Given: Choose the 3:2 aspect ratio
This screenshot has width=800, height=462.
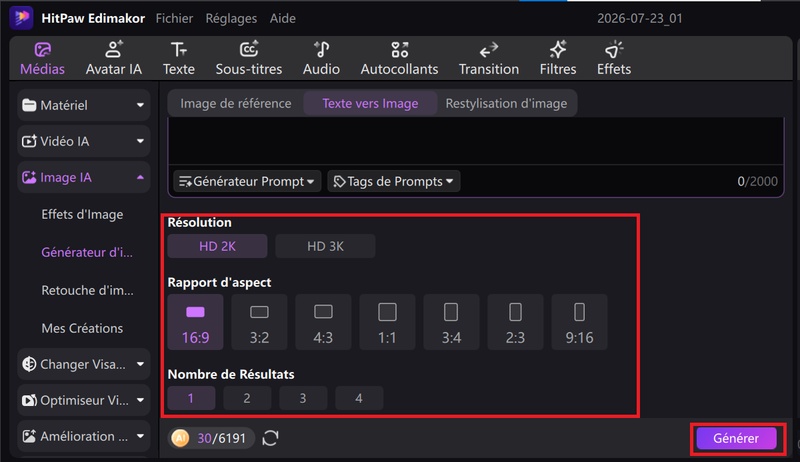Looking at the screenshot, I should pos(259,322).
